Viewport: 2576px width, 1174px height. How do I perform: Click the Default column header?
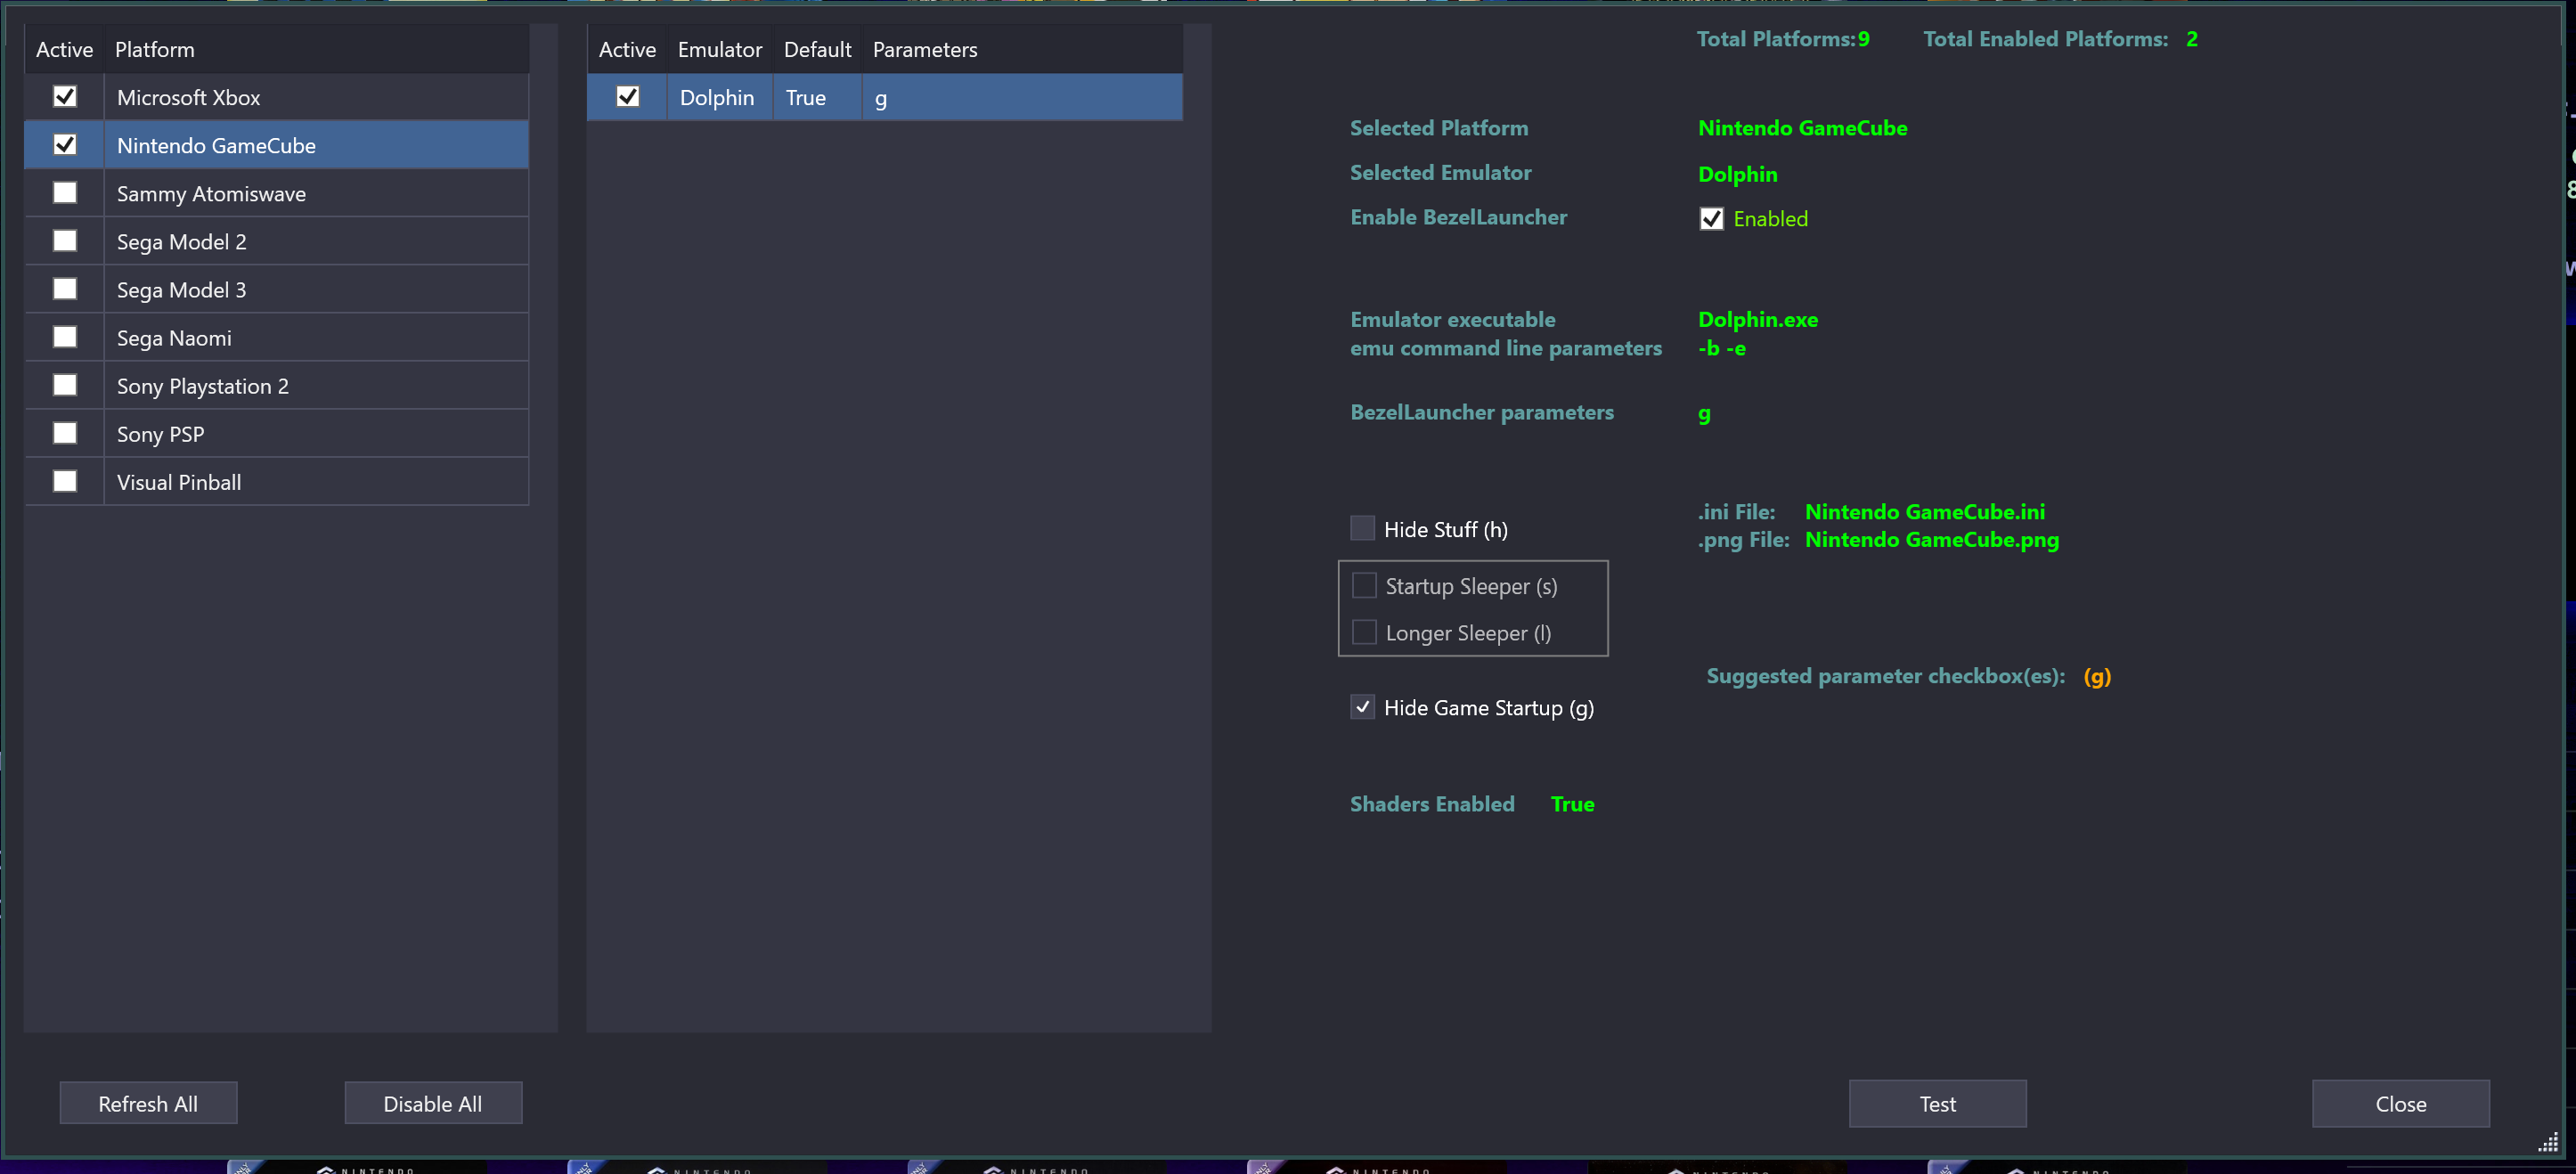click(817, 49)
